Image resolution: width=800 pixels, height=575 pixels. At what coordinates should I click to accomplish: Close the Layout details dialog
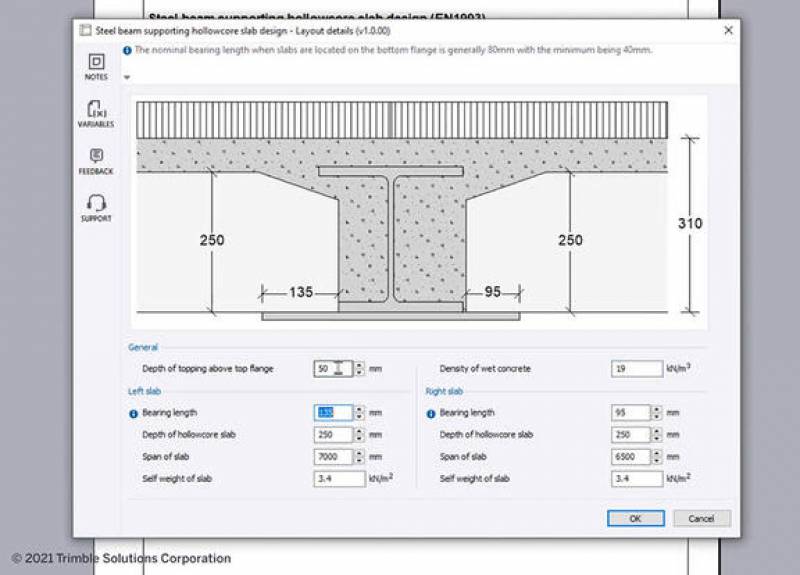728,31
